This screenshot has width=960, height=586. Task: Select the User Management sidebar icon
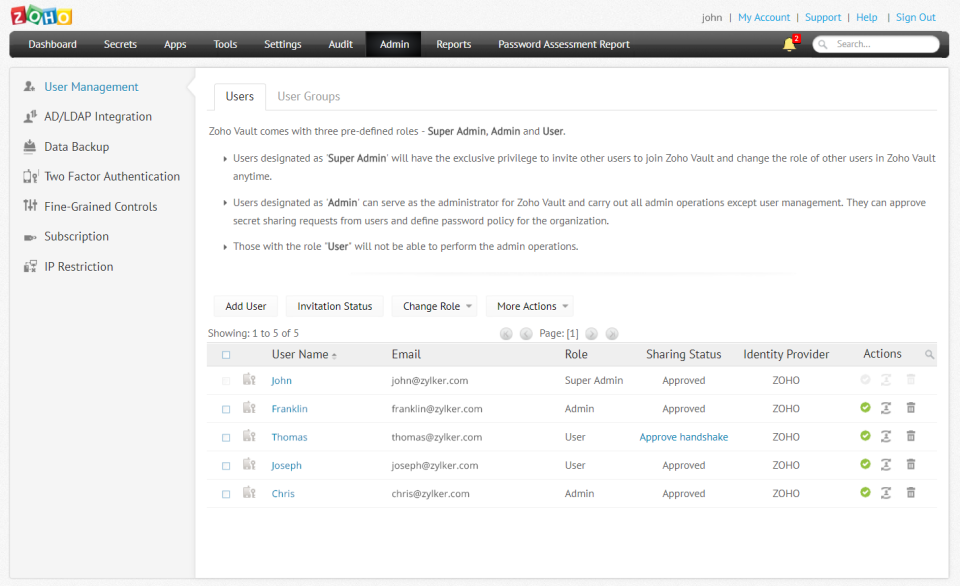(28, 86)
